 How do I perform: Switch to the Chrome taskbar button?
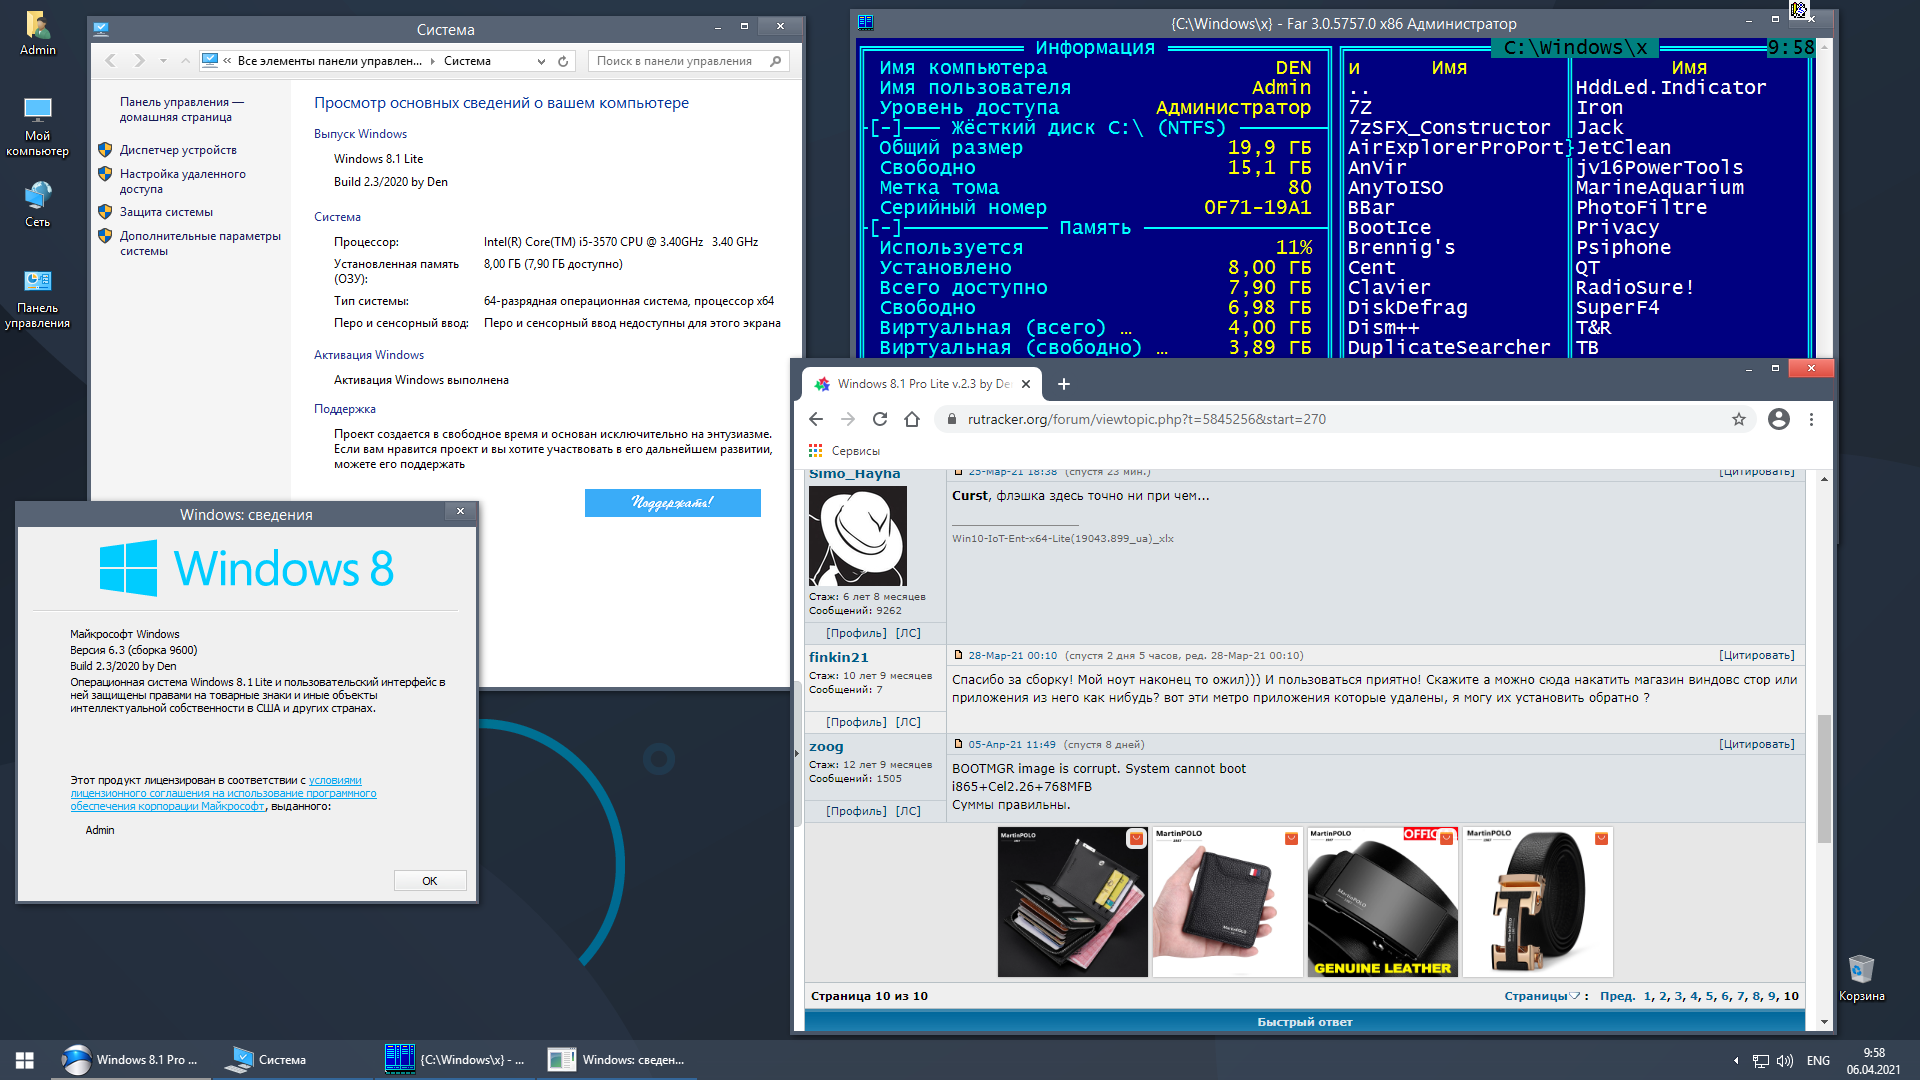coord(131,1060)
